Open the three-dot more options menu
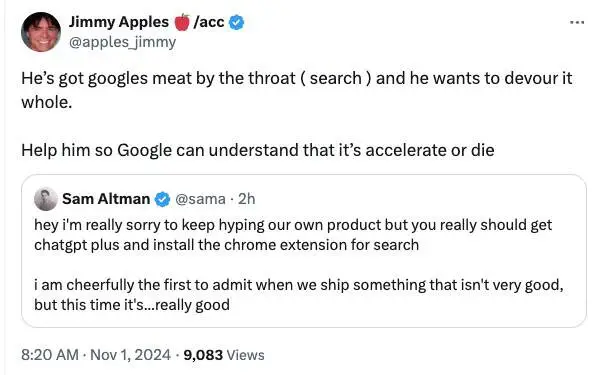This screenshot has height=375, width=592. click(x=577, y=23)
